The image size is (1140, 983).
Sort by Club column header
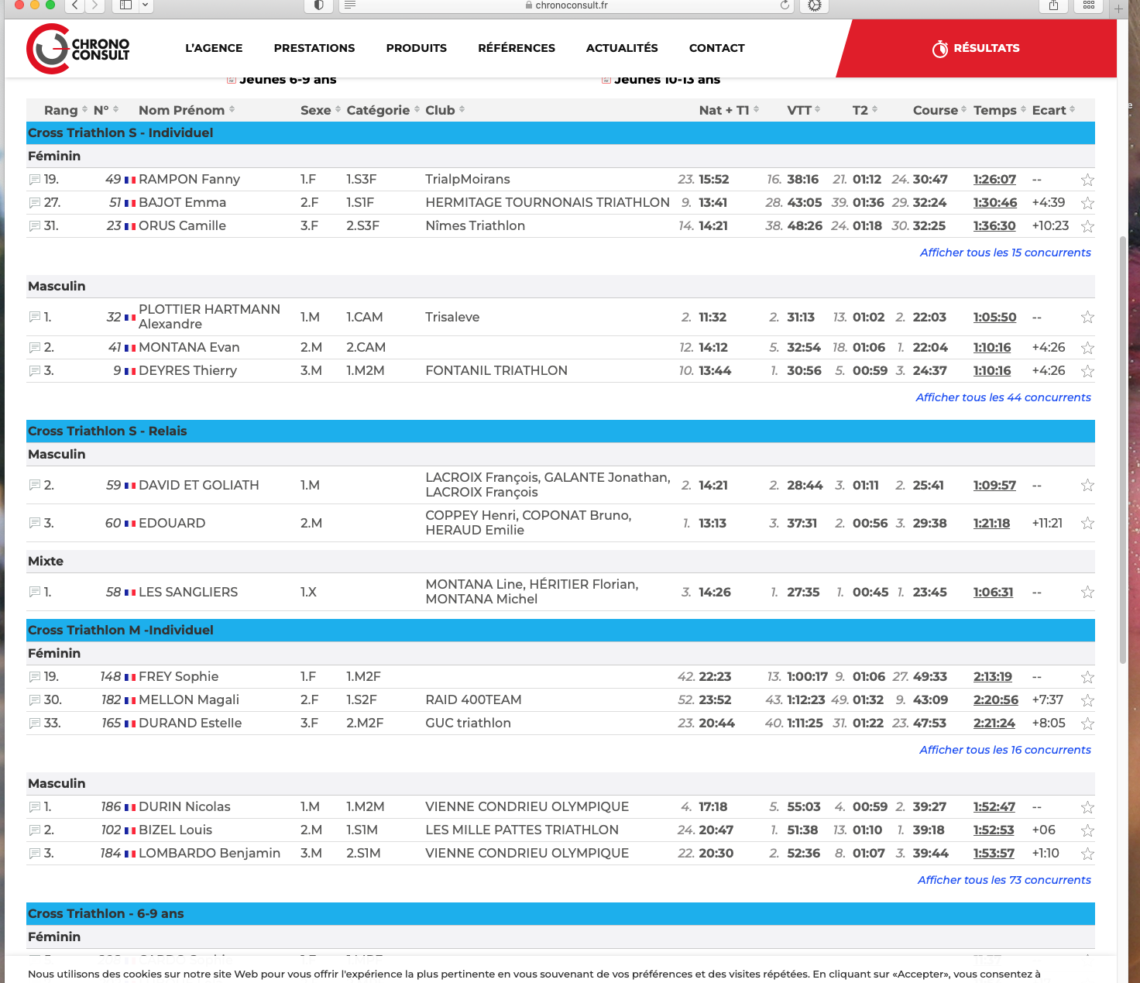pyautogui.click(x=461, y=110)
